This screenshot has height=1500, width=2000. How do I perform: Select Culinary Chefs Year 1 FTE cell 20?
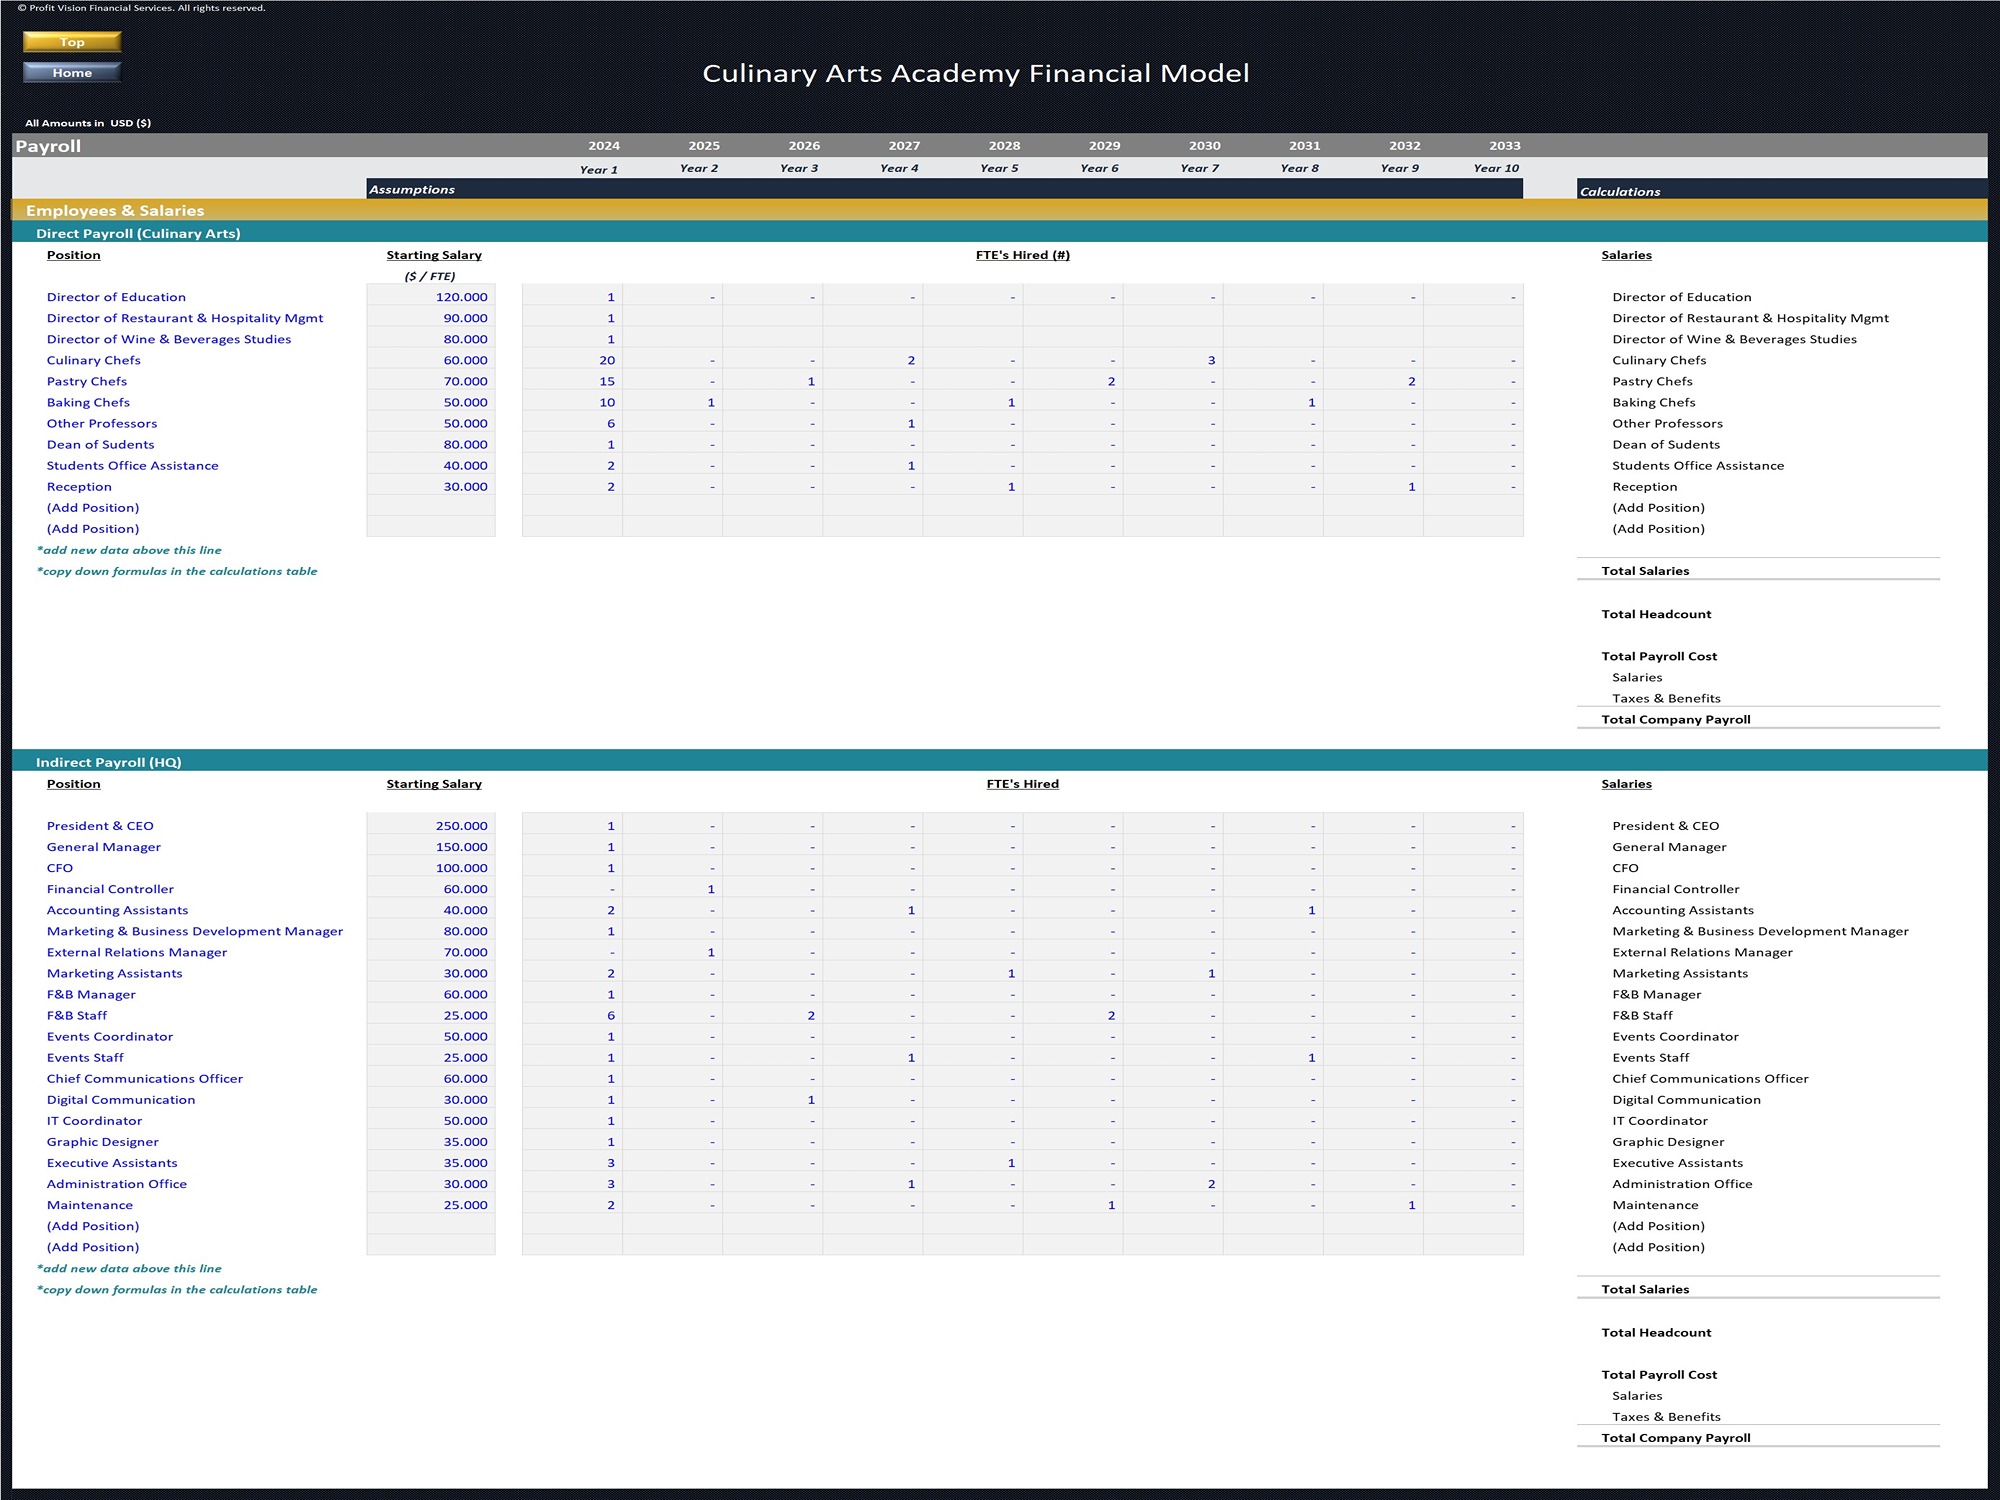572,360
